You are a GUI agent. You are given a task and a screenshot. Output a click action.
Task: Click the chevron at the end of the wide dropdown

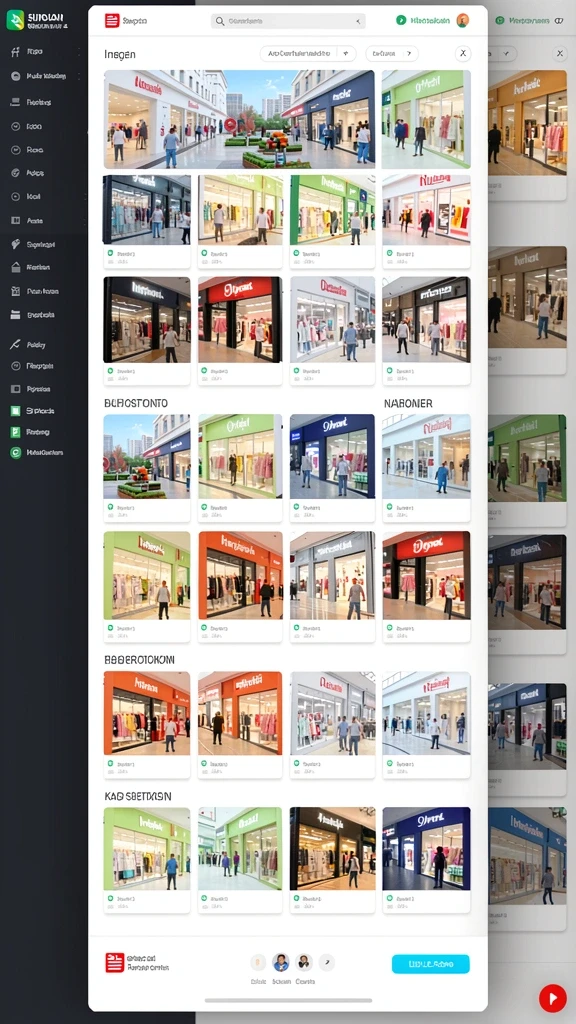345,54
